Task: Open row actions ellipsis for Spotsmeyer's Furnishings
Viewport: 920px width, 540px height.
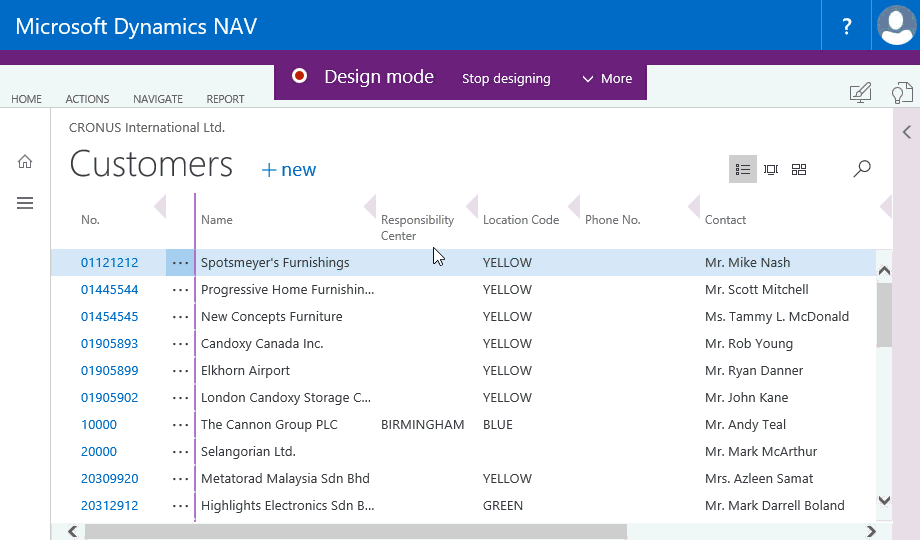Action: tap(180, 263)
